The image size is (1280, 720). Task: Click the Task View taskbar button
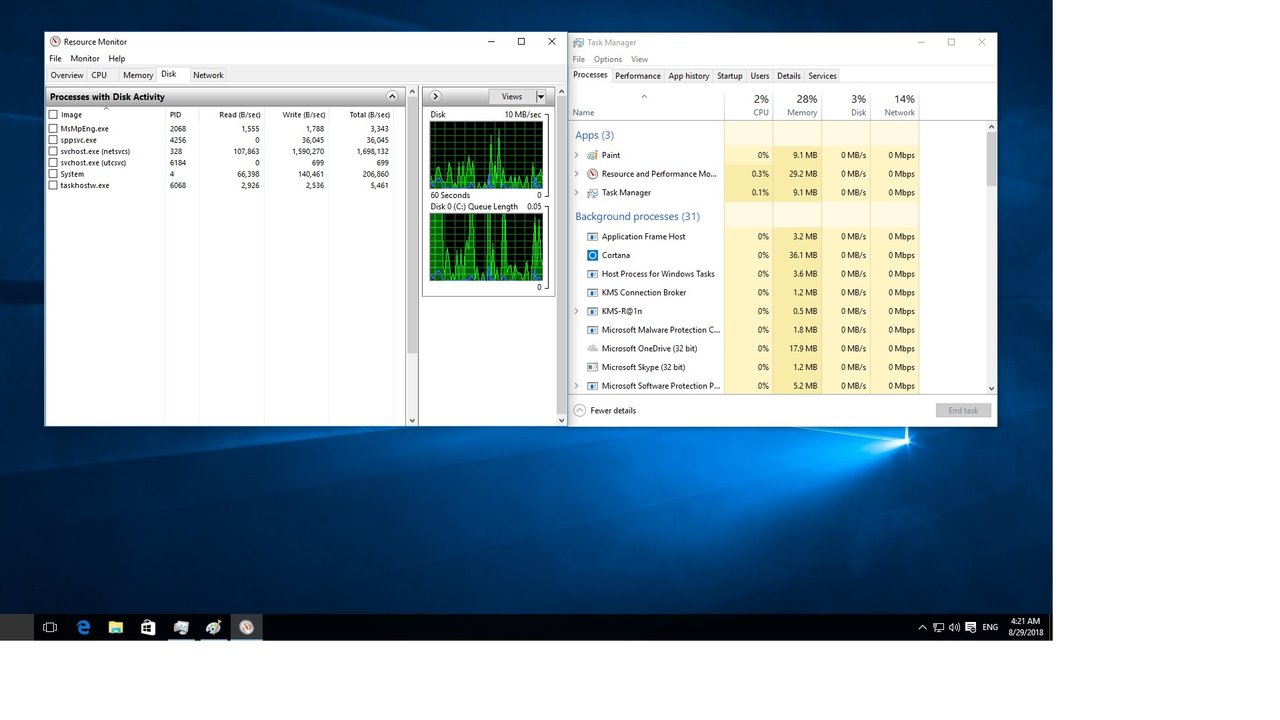tap(50, 627)
